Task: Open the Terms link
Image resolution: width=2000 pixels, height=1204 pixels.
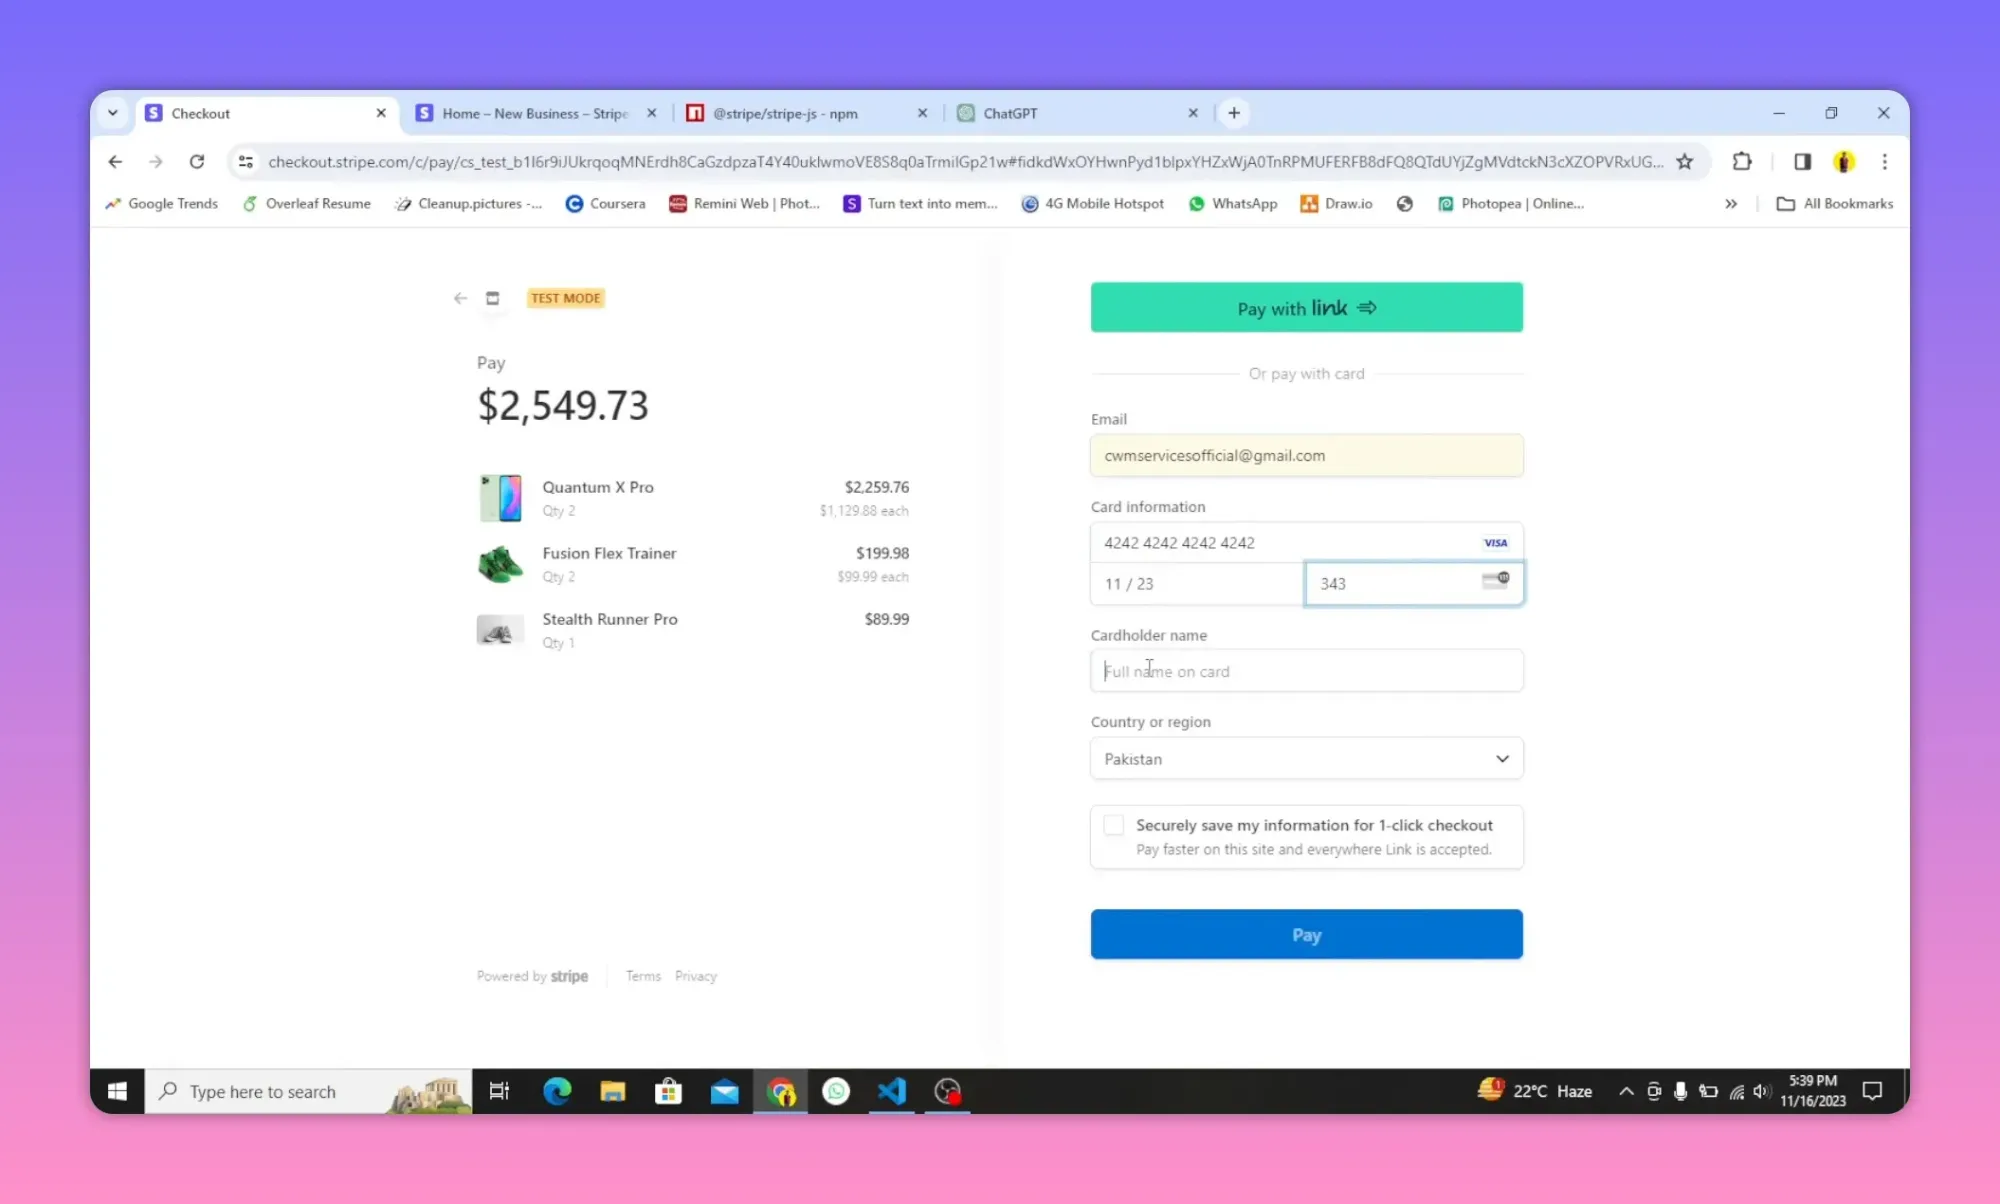Action: pos(643,976)
